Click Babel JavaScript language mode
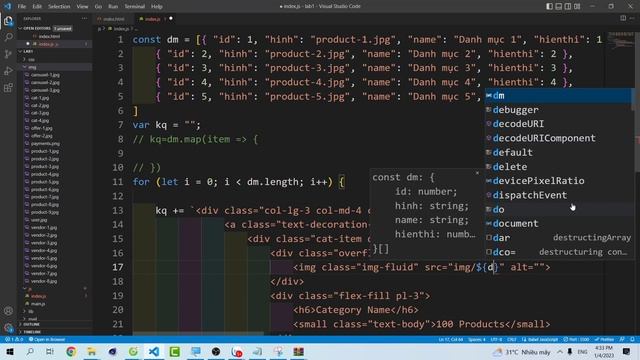Image resolution: width=640 pixels, height=360 pixels. point(540,339)
